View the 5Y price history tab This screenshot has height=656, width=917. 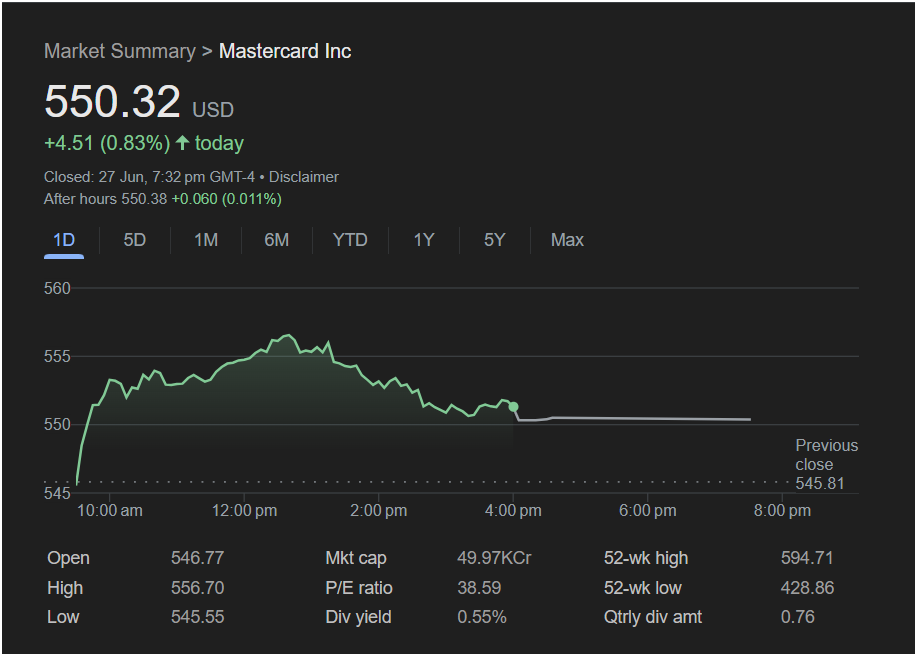[x=494, y=240]
